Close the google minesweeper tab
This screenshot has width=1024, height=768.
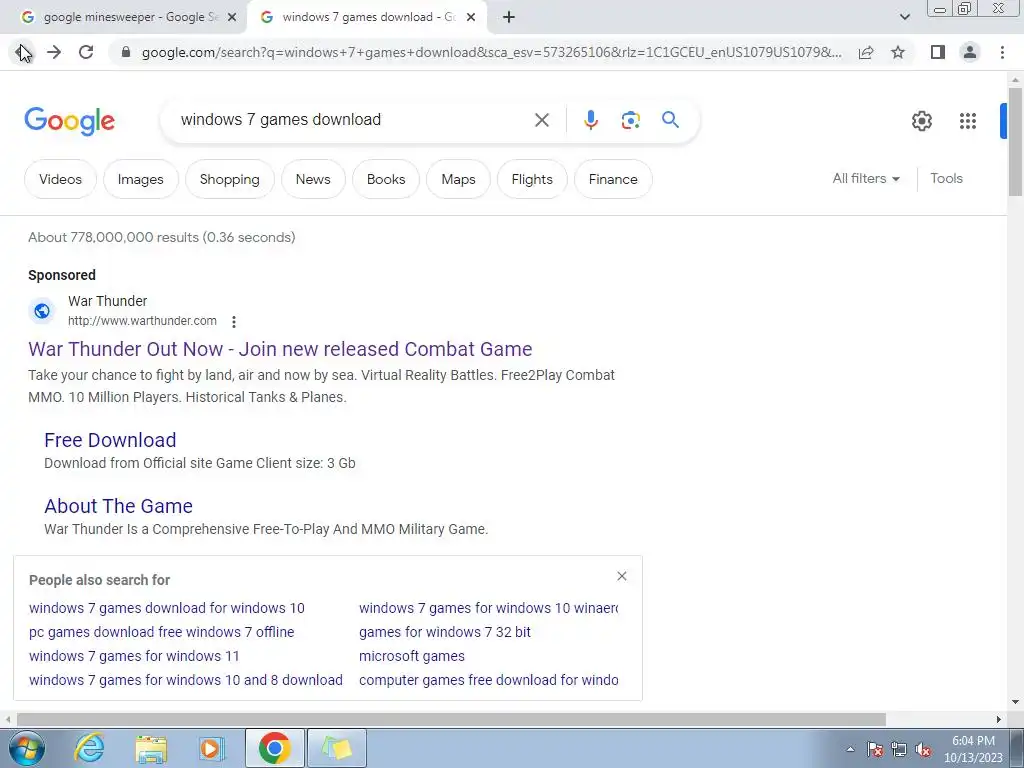pos(232,18)
